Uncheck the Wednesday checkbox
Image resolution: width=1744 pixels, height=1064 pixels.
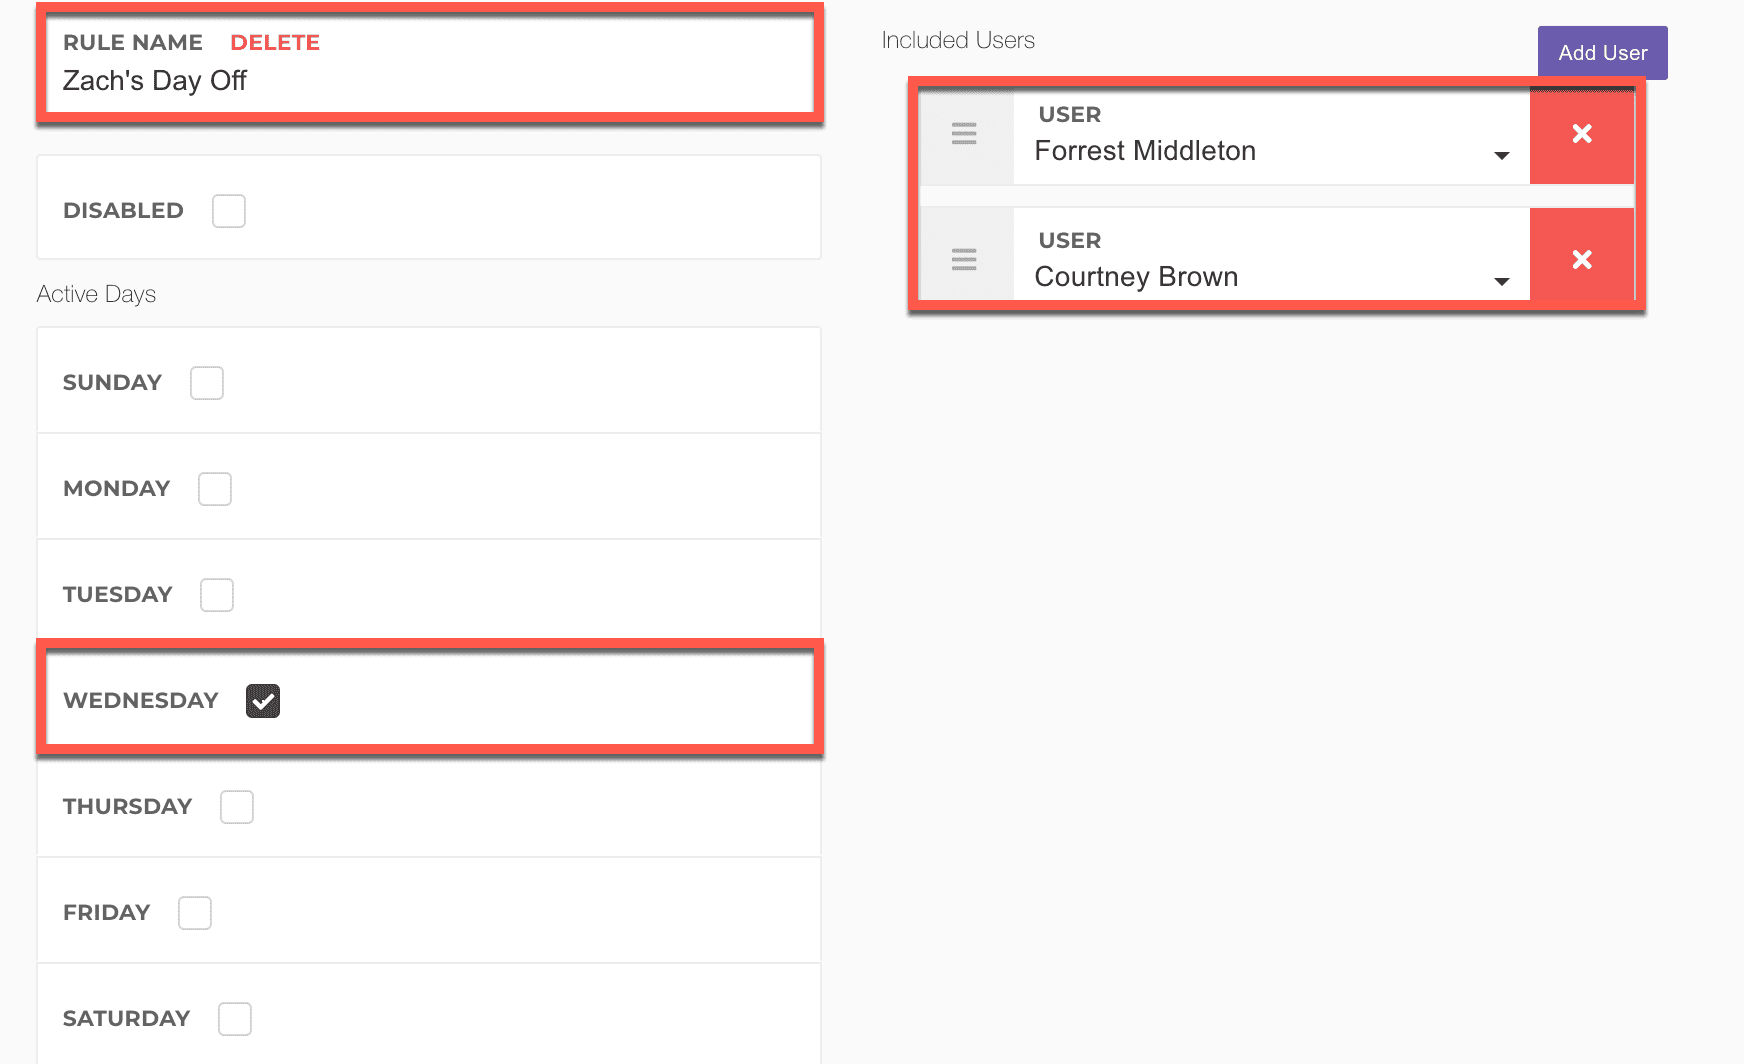tap(263, 701)
